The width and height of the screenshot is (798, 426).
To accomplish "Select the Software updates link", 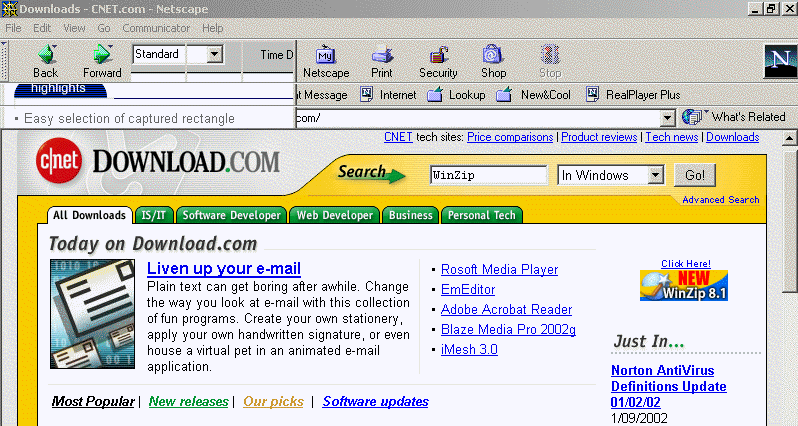I will click(376, 401).
